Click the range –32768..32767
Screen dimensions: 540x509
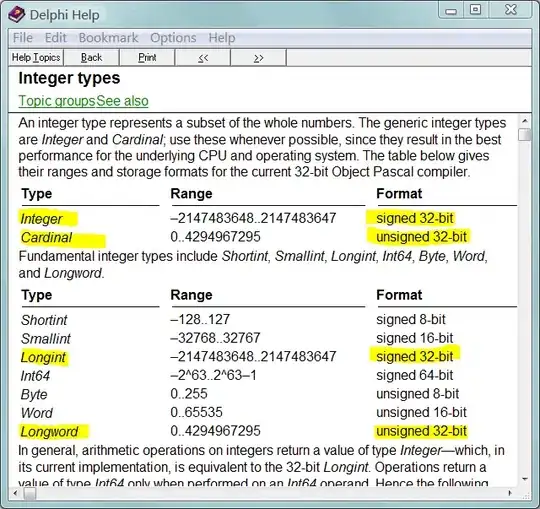[215, 338]
